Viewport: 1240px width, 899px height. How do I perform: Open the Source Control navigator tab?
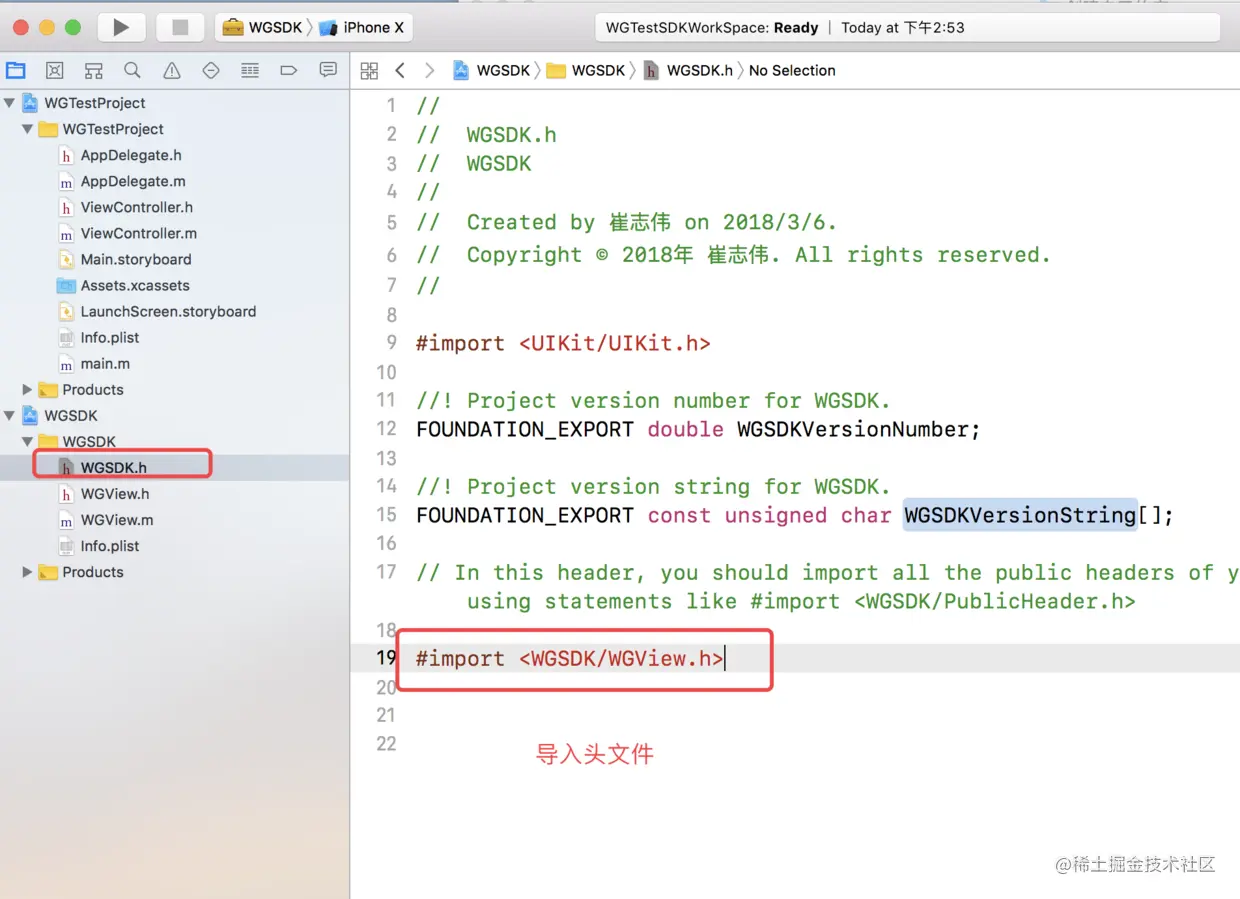click(x=55, y=70)
